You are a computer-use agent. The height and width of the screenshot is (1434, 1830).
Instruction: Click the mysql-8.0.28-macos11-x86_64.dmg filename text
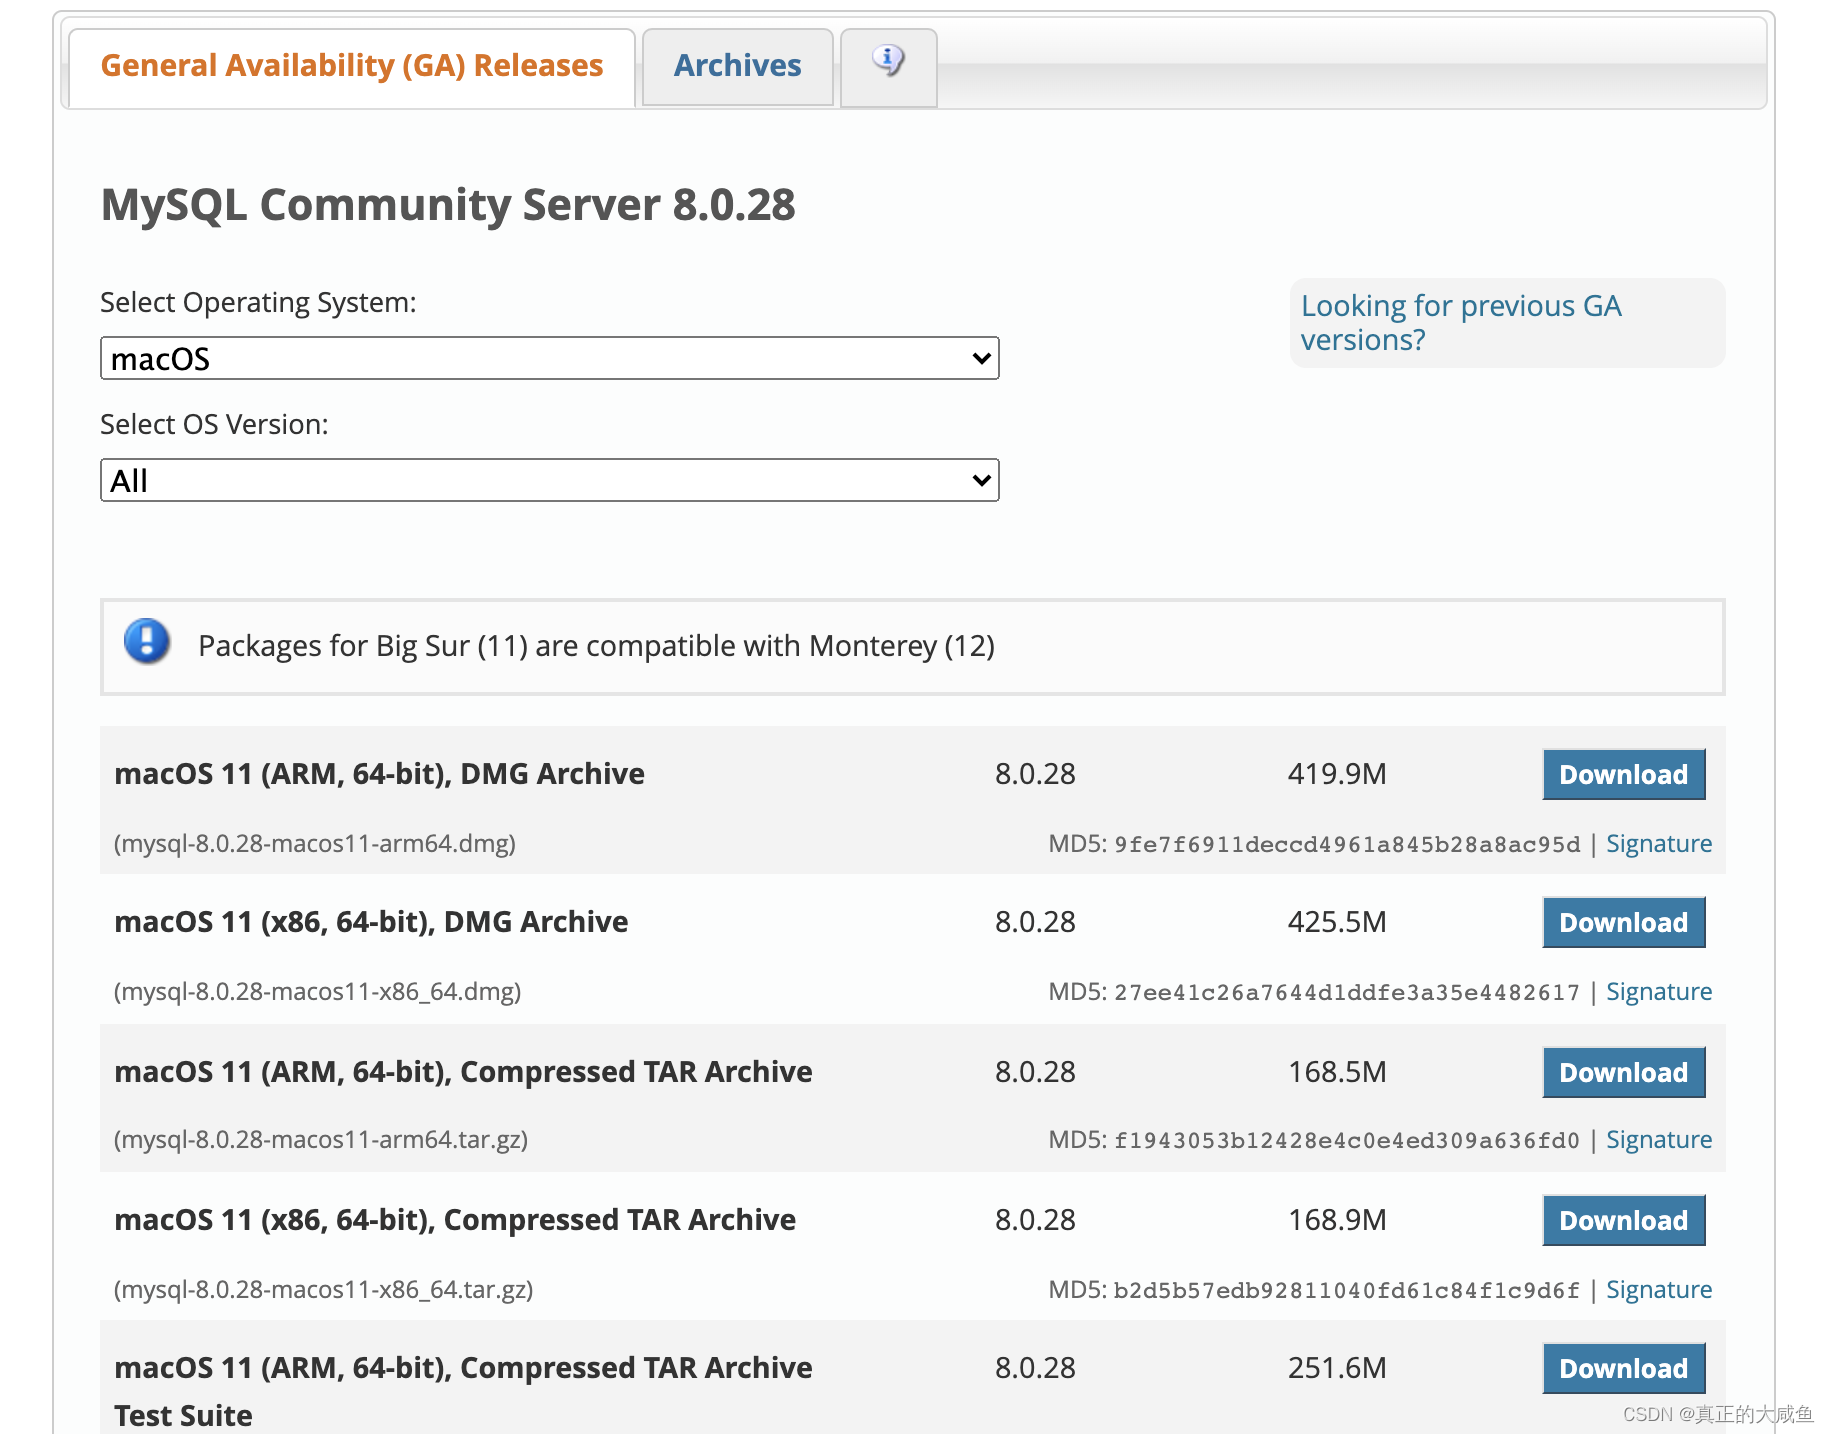coord(318,992)
